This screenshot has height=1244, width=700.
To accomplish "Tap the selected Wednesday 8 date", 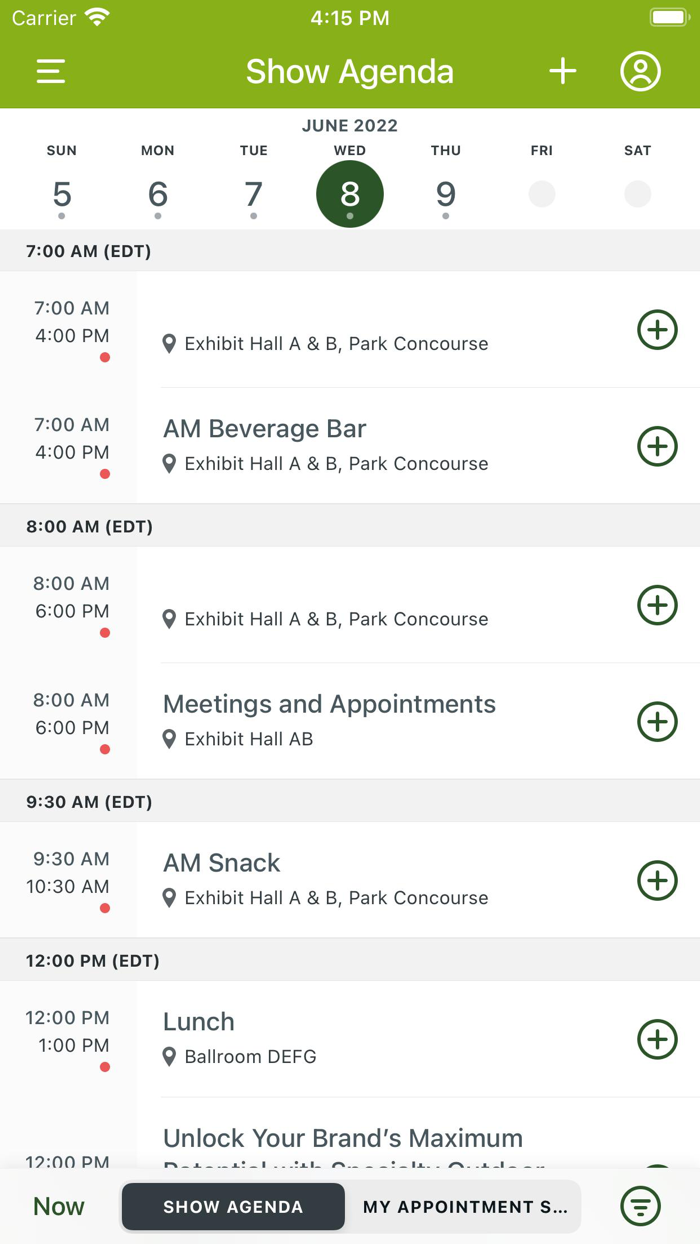I will 350,193.
